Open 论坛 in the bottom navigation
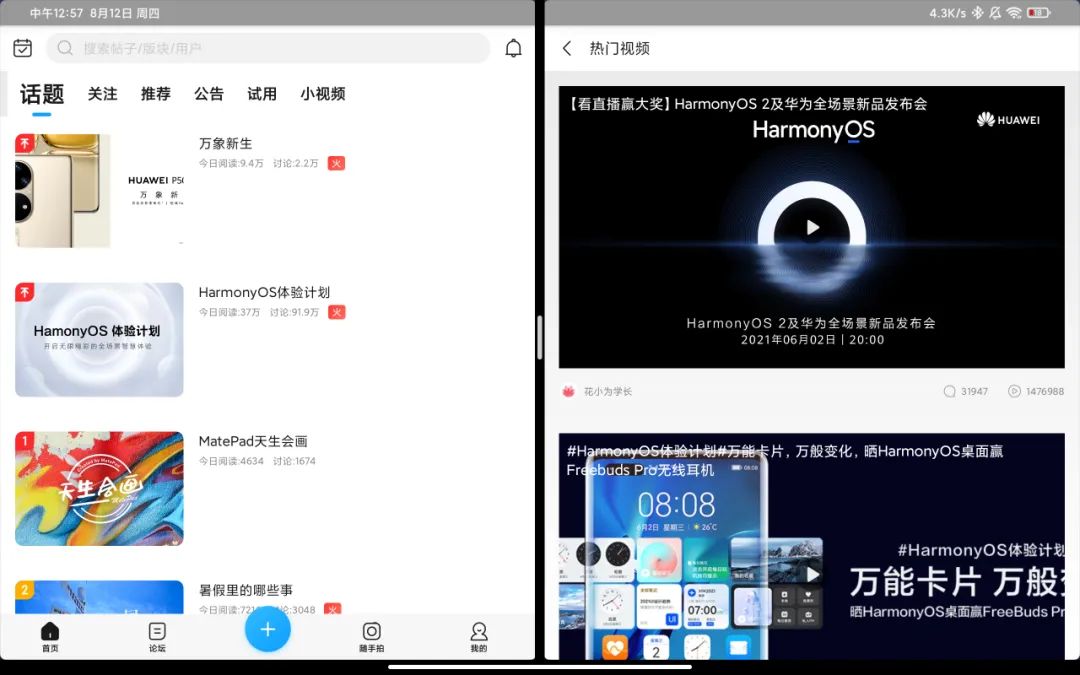Viewport: 1080px width, 675px height. coord(157,636)
